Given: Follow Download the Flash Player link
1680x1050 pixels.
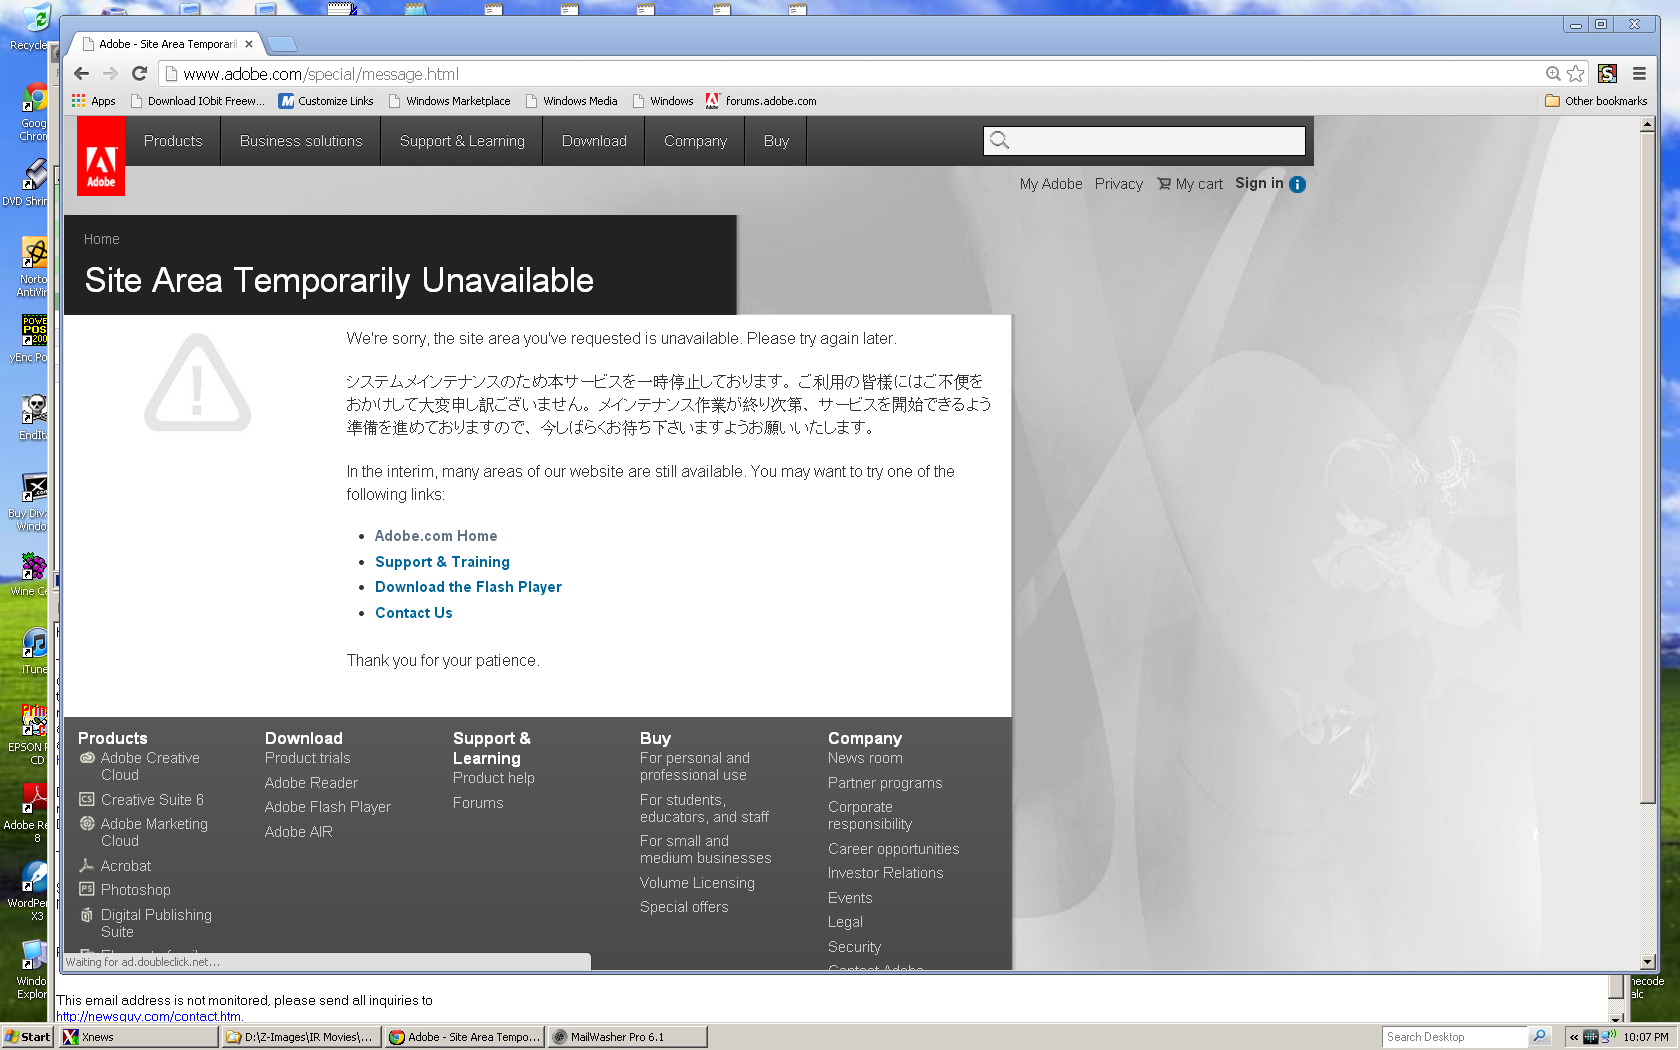Looking at the screenshot, I should pyautogui.click(x=468, y=587).
